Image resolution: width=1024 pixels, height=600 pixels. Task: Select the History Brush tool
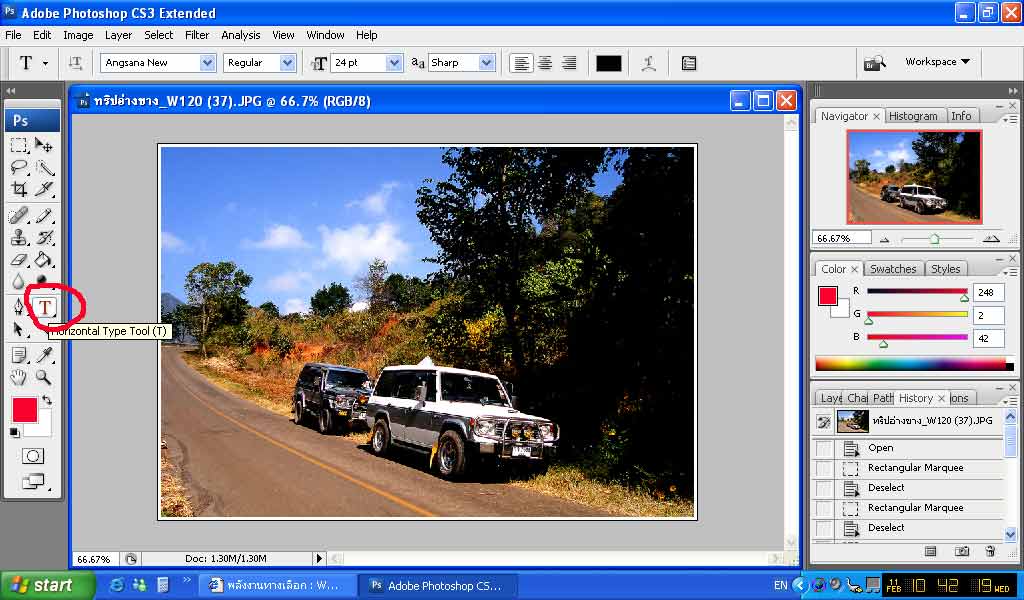point(44,237)
